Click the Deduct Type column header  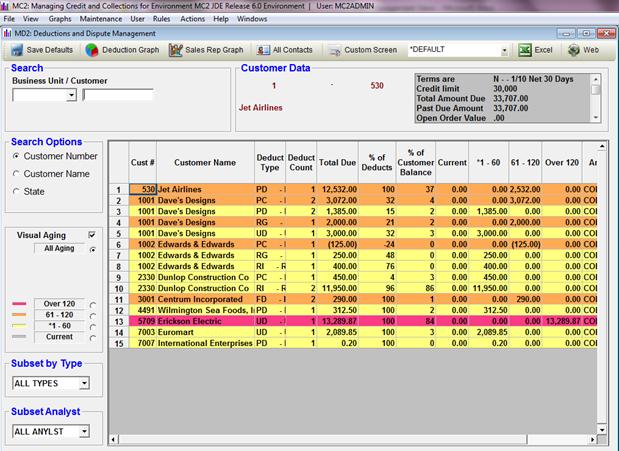coord(270,163)
